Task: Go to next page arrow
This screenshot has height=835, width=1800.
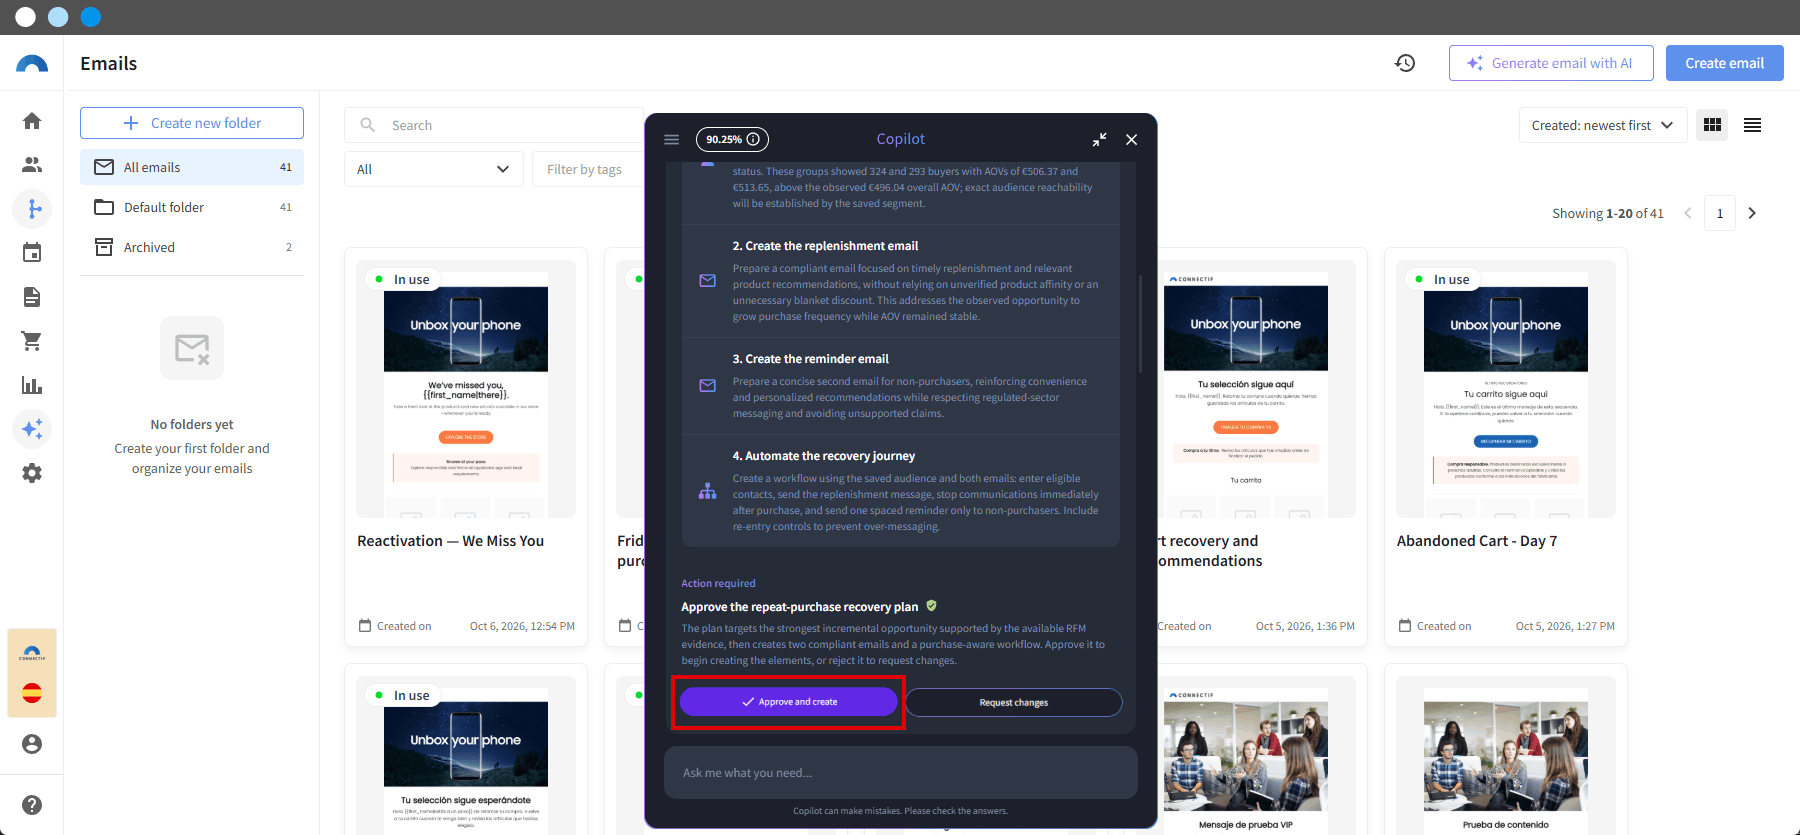Action: point(1751,213)
